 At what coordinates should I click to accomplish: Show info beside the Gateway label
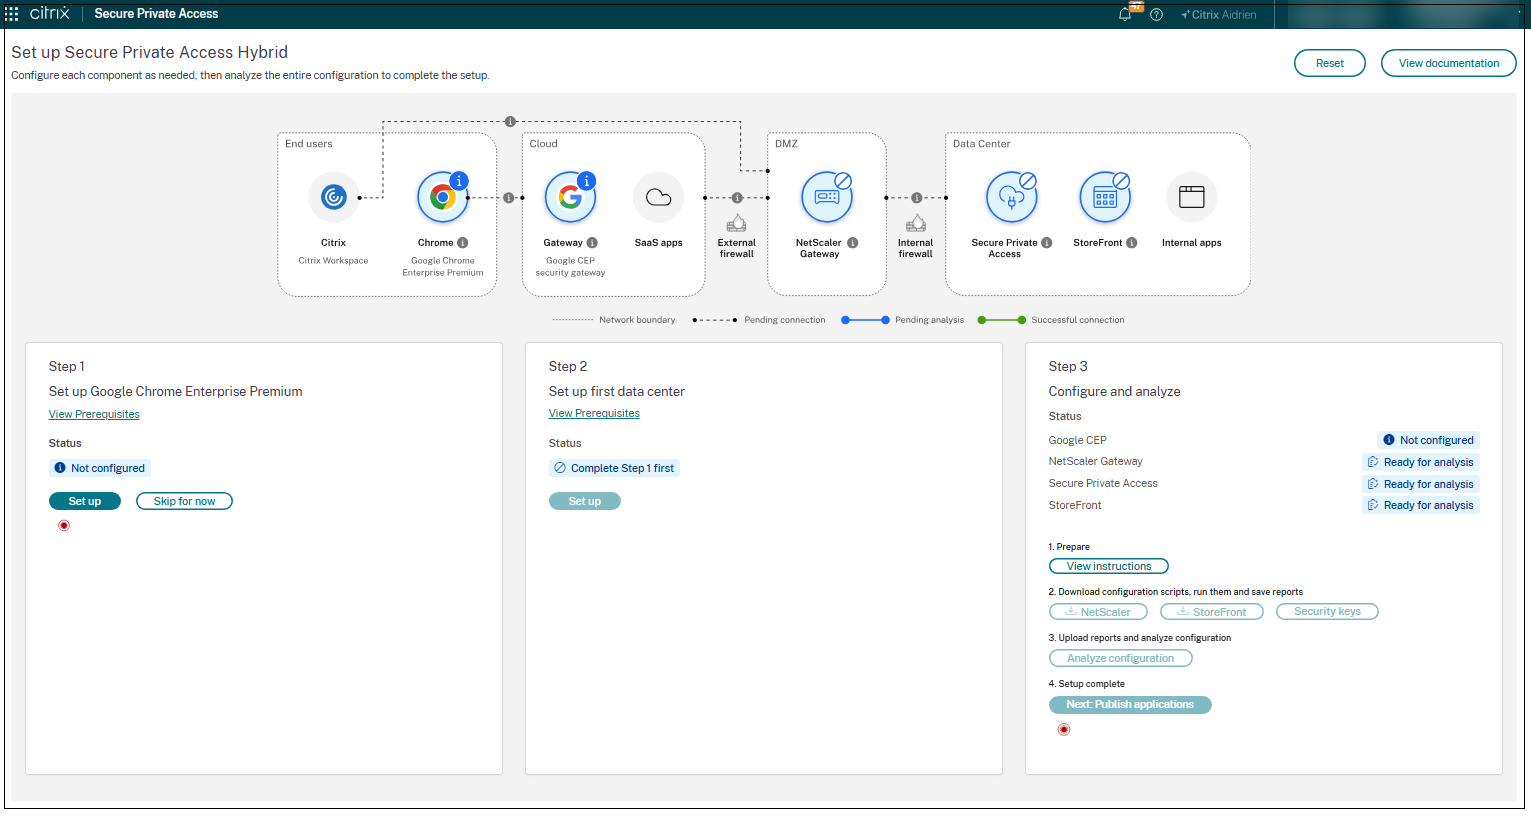[x=592, y=243]
